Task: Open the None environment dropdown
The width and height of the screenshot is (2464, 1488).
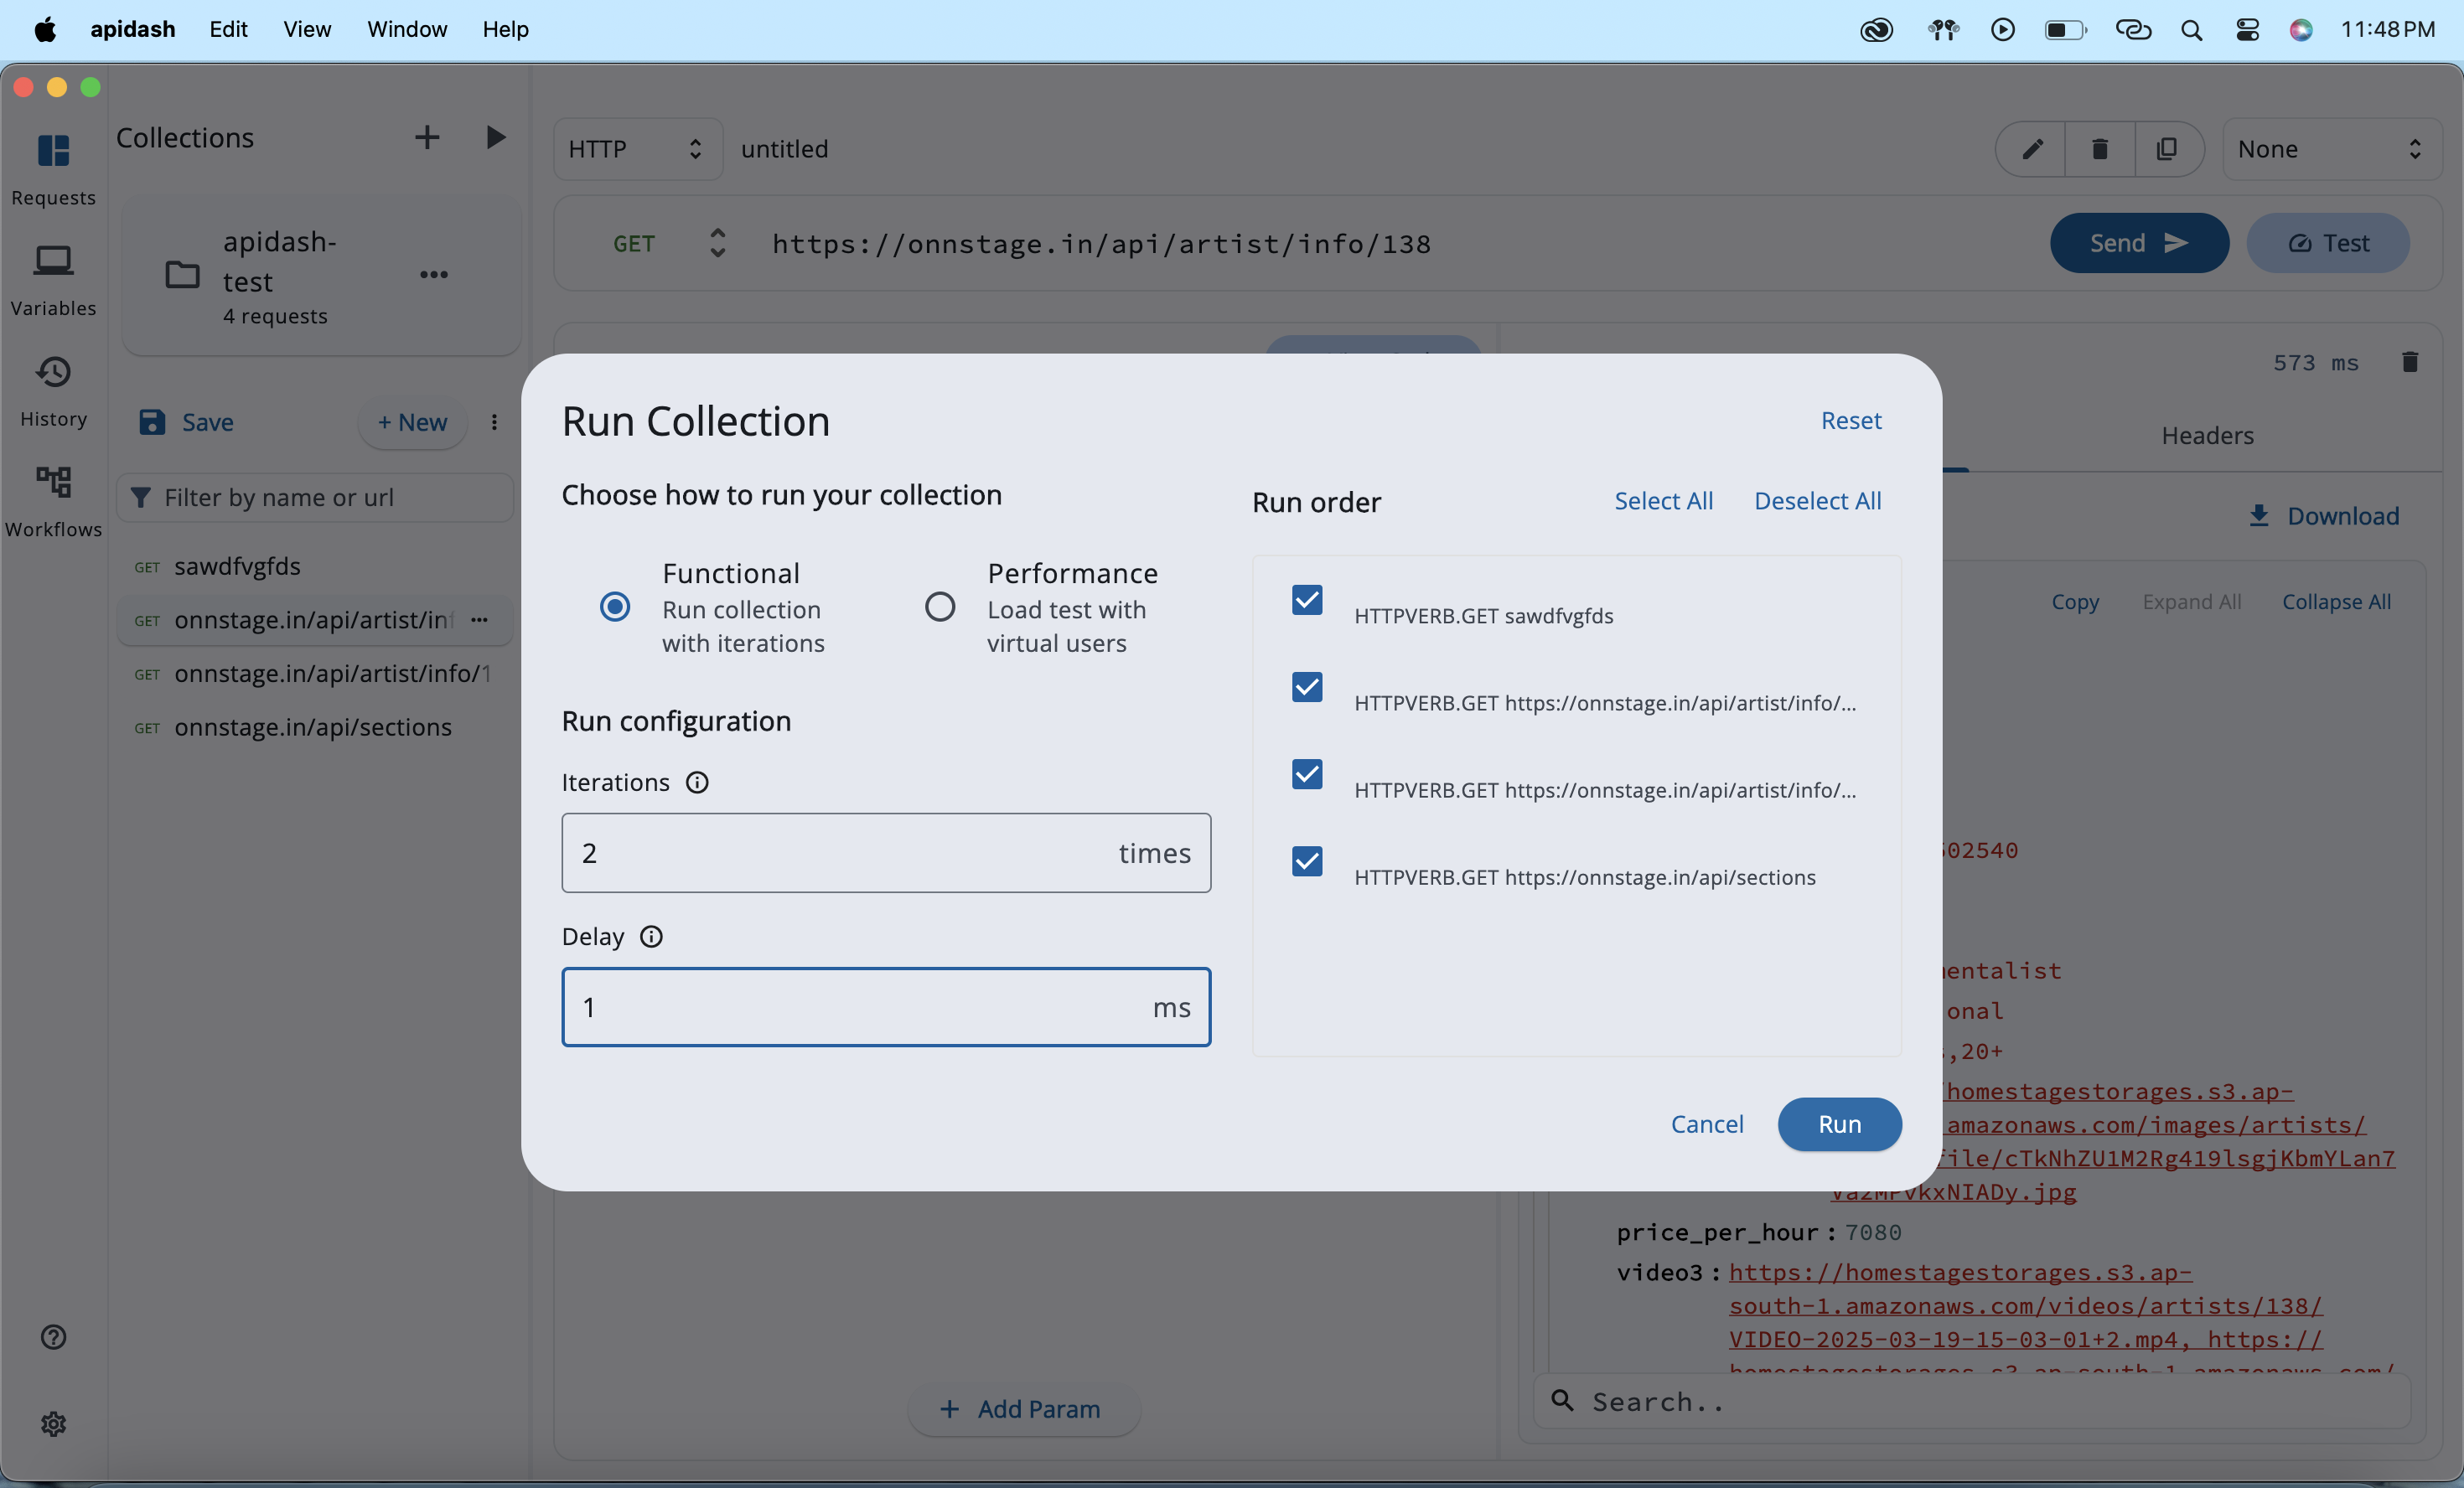Action: point(2330,149)
